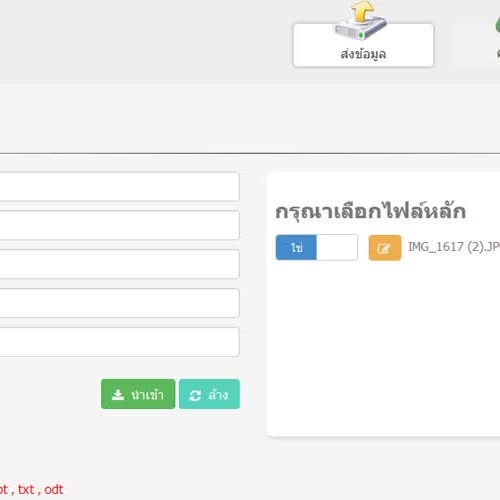The width and height of the screenshot is (500, 500).
Task: Click the orange edit icon beside IMG_1617
Action: click(385, 248)
